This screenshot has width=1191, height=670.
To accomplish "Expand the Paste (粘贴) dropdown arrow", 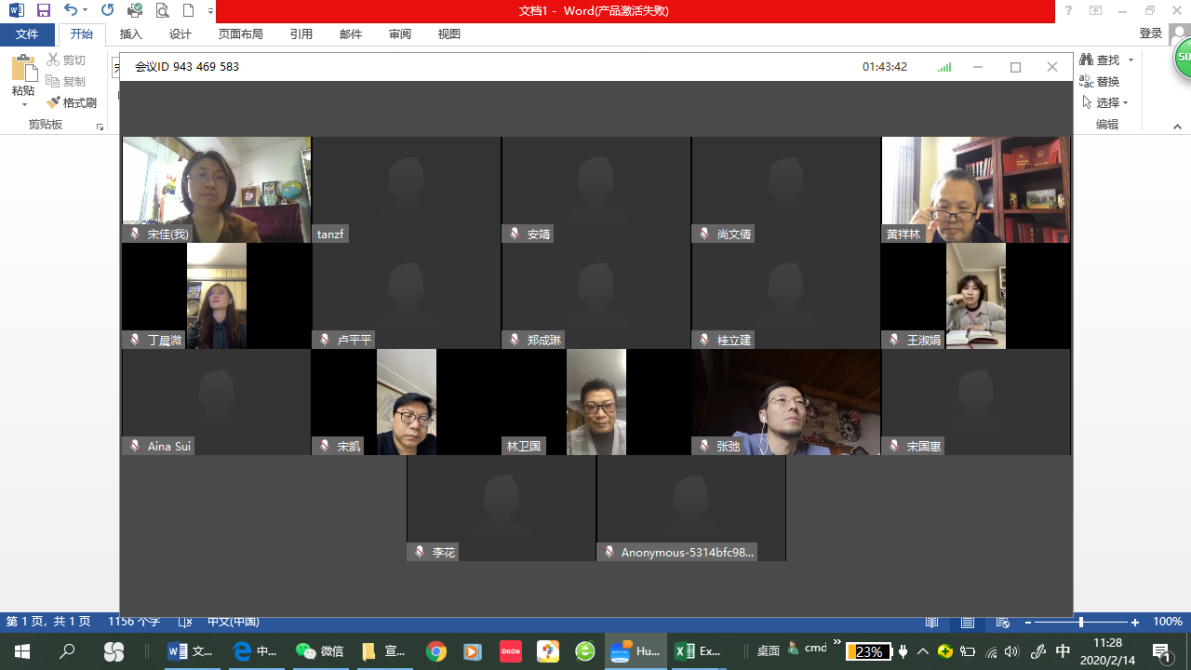I will click(24, 104).
